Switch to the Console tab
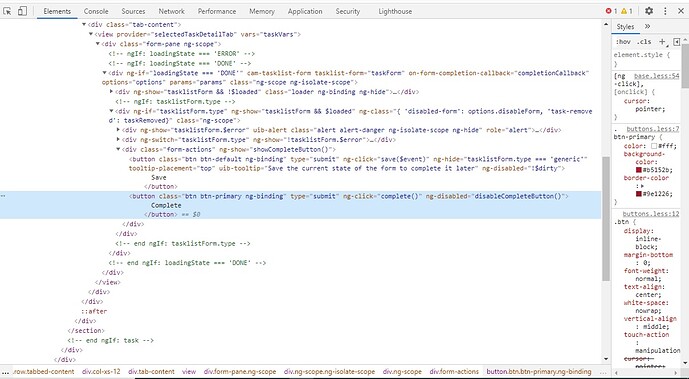689x379 pixels. click(x=96, y=11)
